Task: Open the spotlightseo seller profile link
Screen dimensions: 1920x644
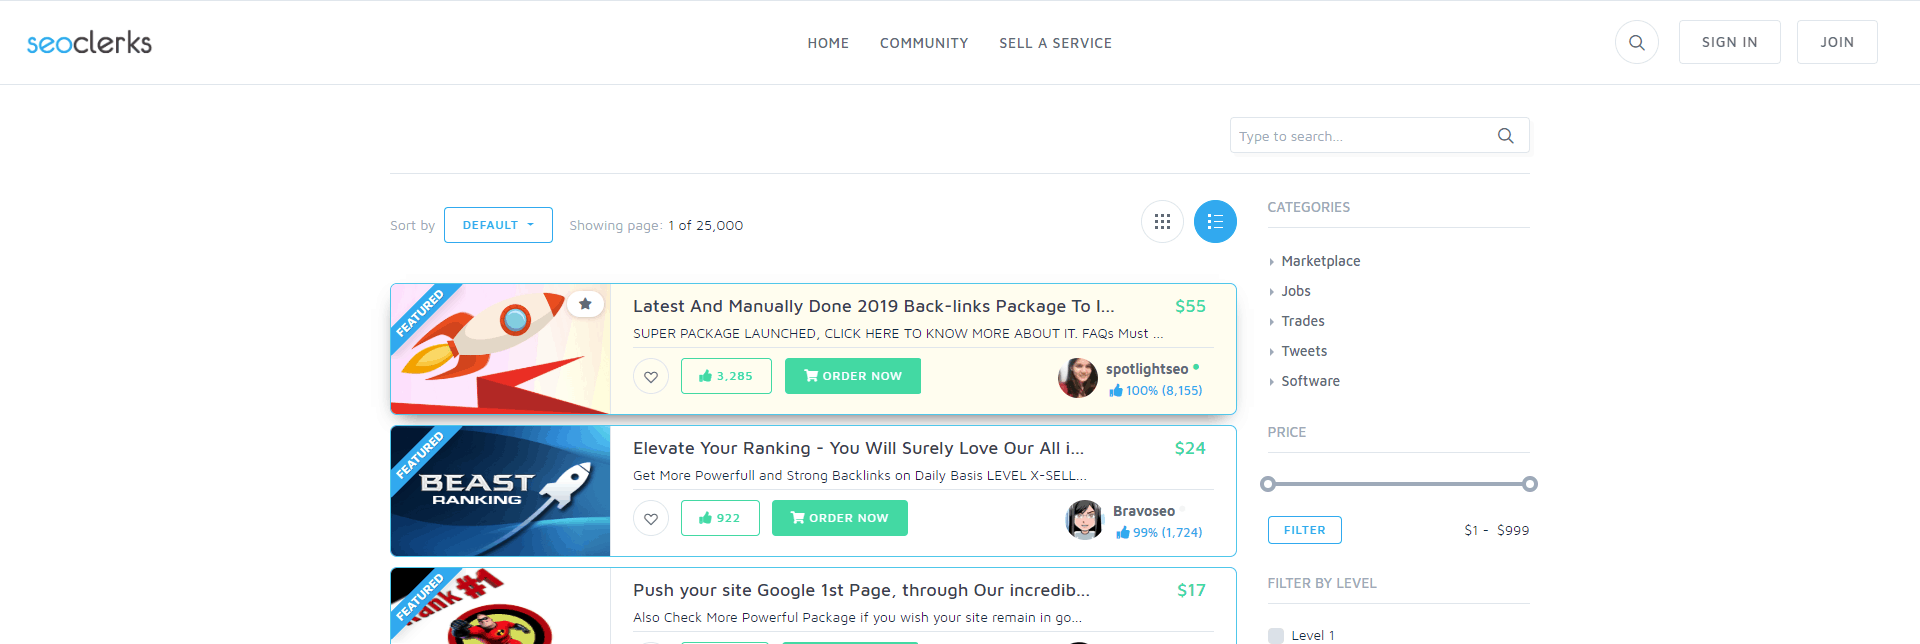Action: (1147, 369)
